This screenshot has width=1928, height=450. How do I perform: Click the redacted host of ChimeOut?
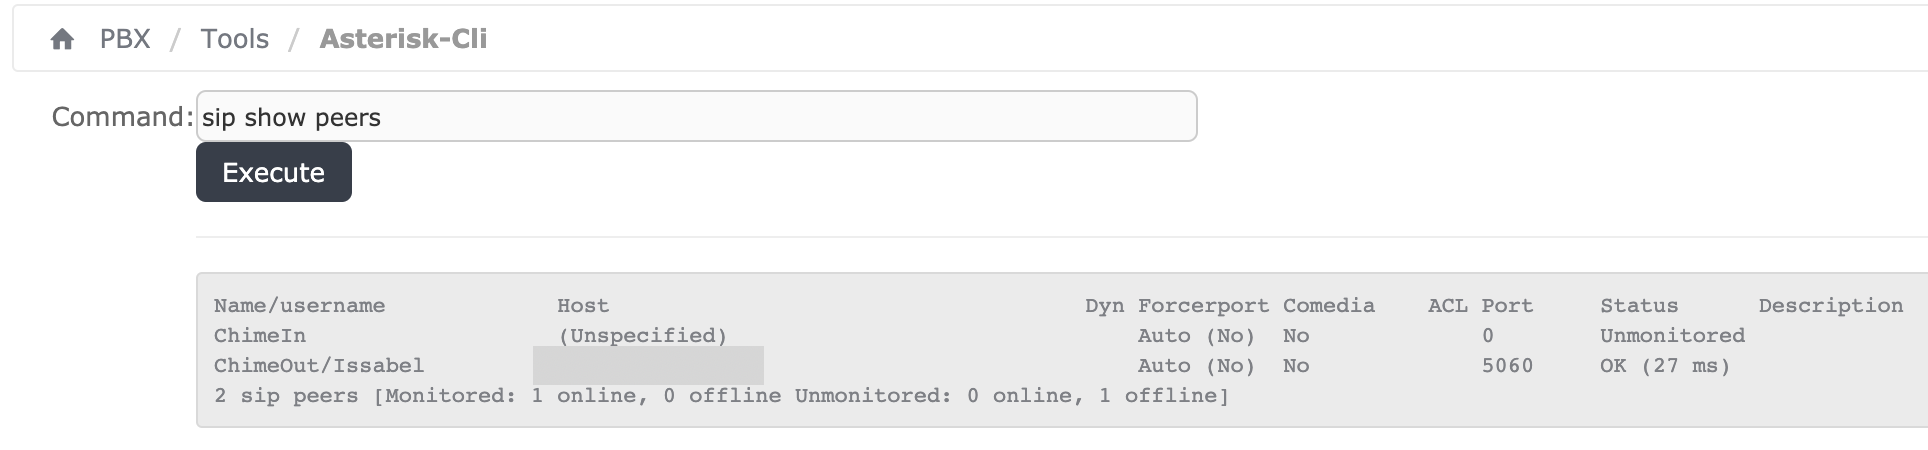pyautogui.click(x=648, y=365)
